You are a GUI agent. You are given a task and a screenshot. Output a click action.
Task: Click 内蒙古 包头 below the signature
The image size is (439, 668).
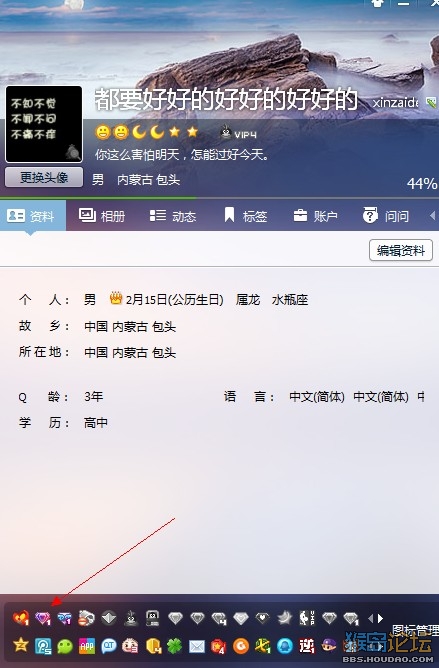pyautogui.click(x=148, y=179)
